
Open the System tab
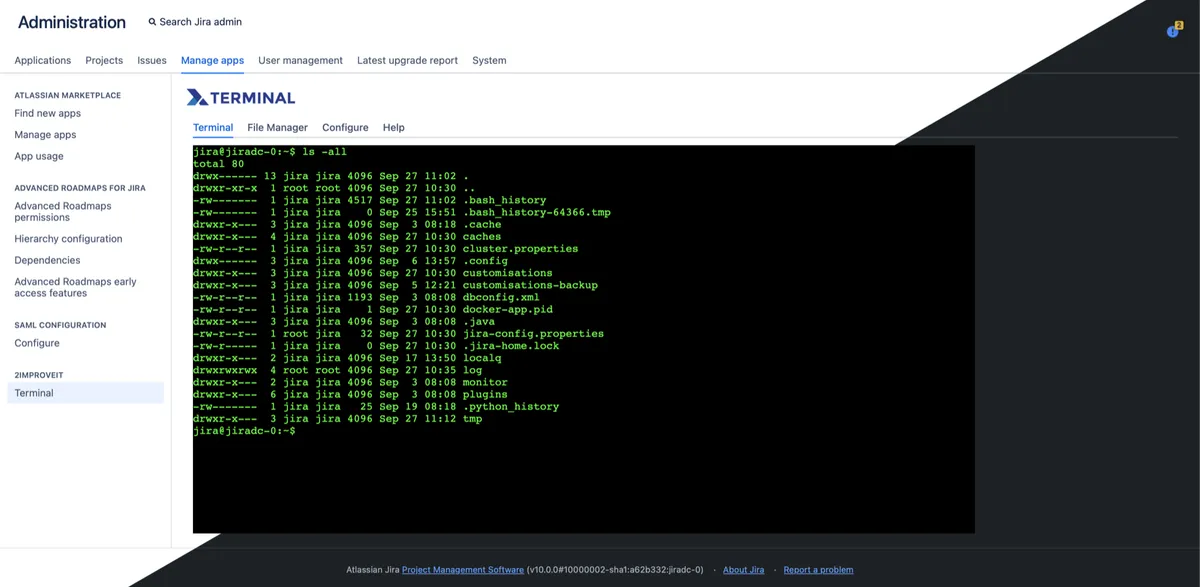tap(489, 60)
